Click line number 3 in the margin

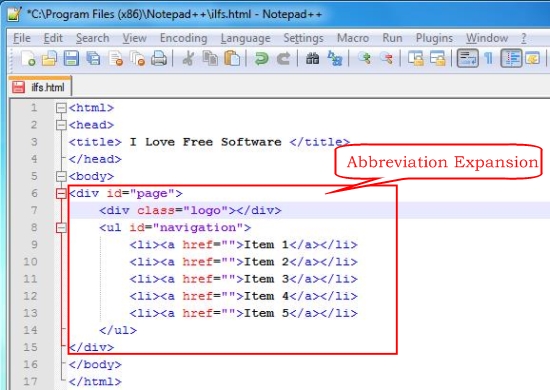click(34, 142)
